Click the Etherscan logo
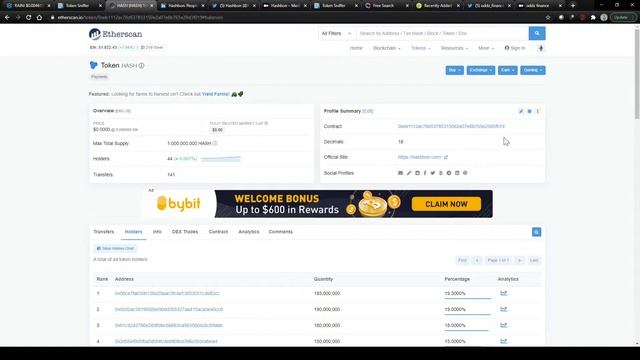The width and height of the screenshot is (640, 360). pos(116,34)
